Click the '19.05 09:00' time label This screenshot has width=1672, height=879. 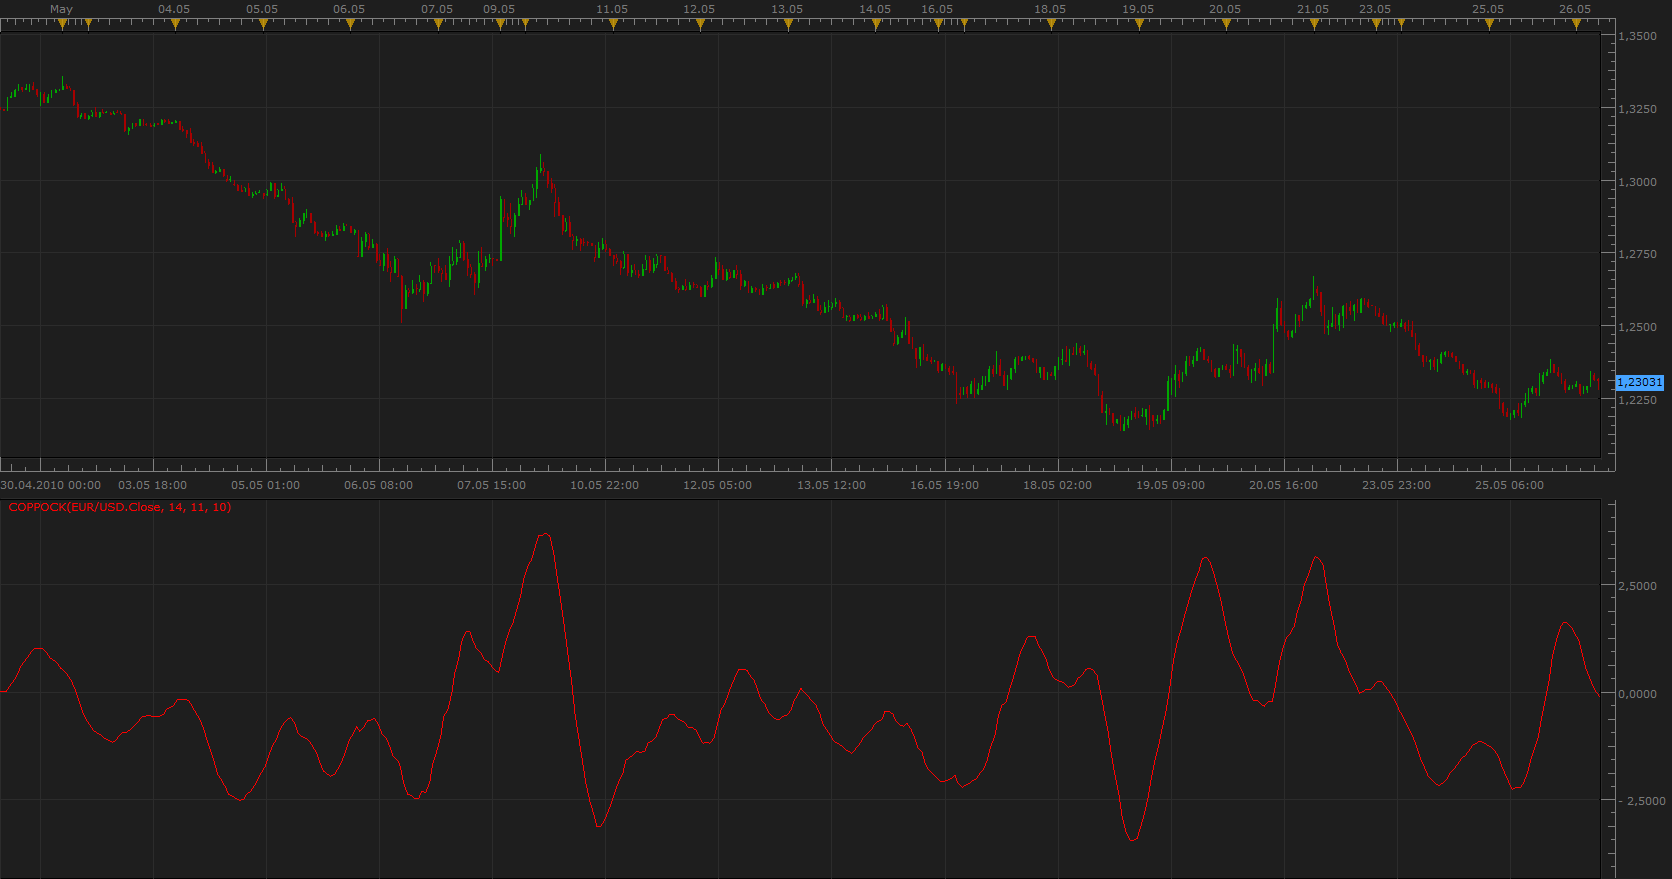(1171, 485)
